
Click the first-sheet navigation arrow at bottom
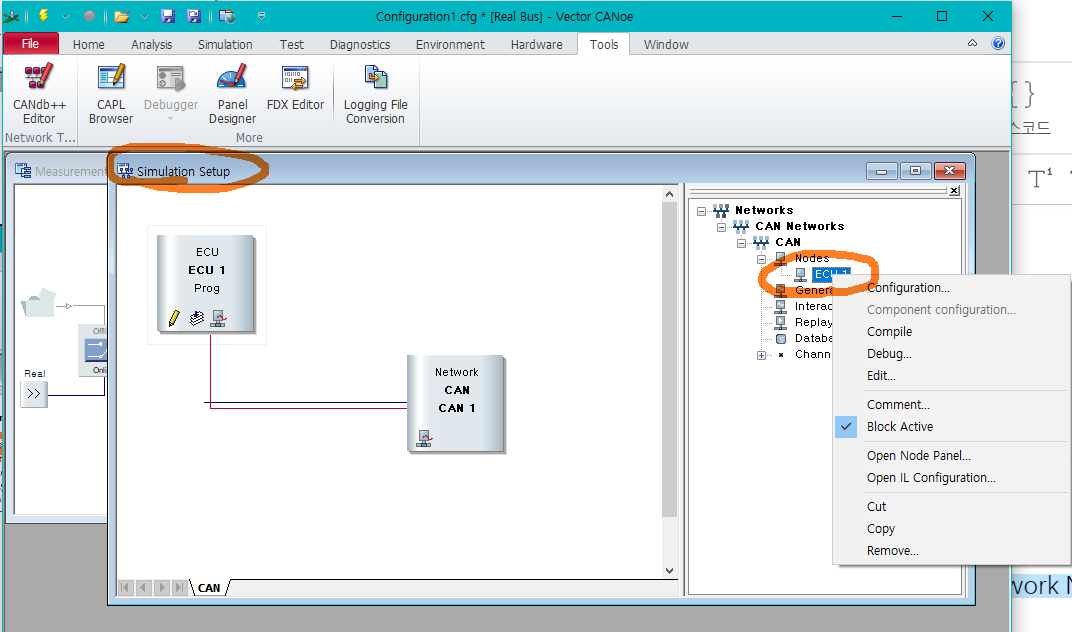click(126, 588)
